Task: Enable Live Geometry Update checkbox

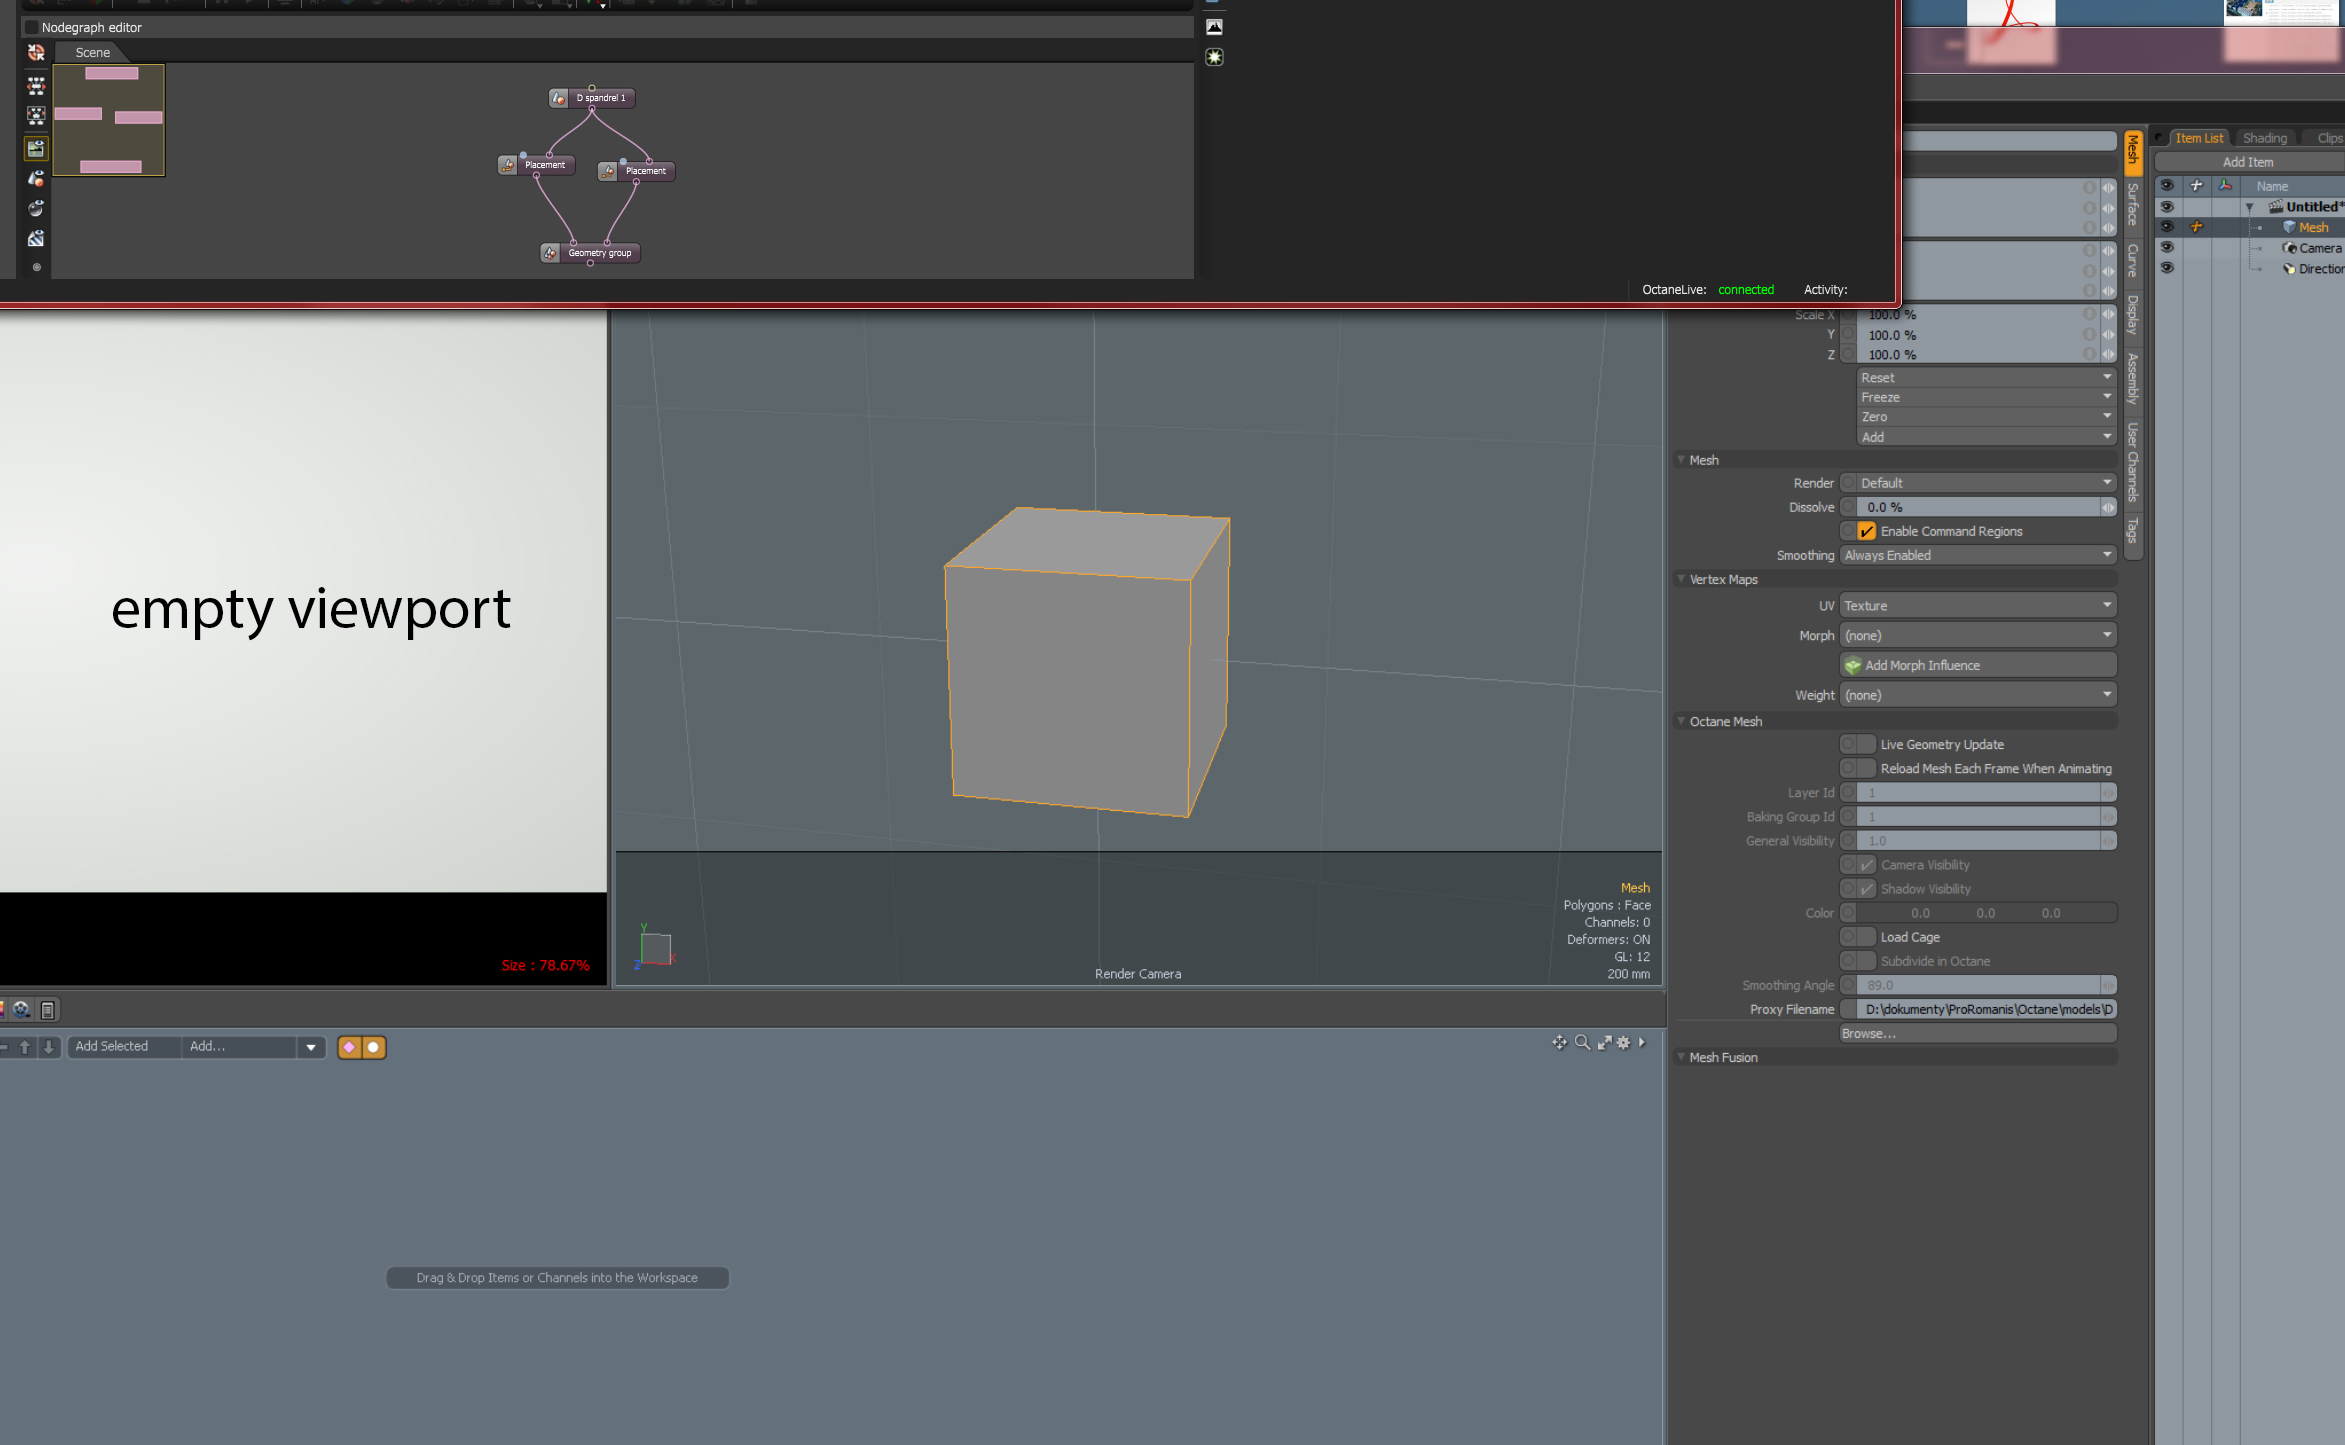Action: tap(1866, 744)
